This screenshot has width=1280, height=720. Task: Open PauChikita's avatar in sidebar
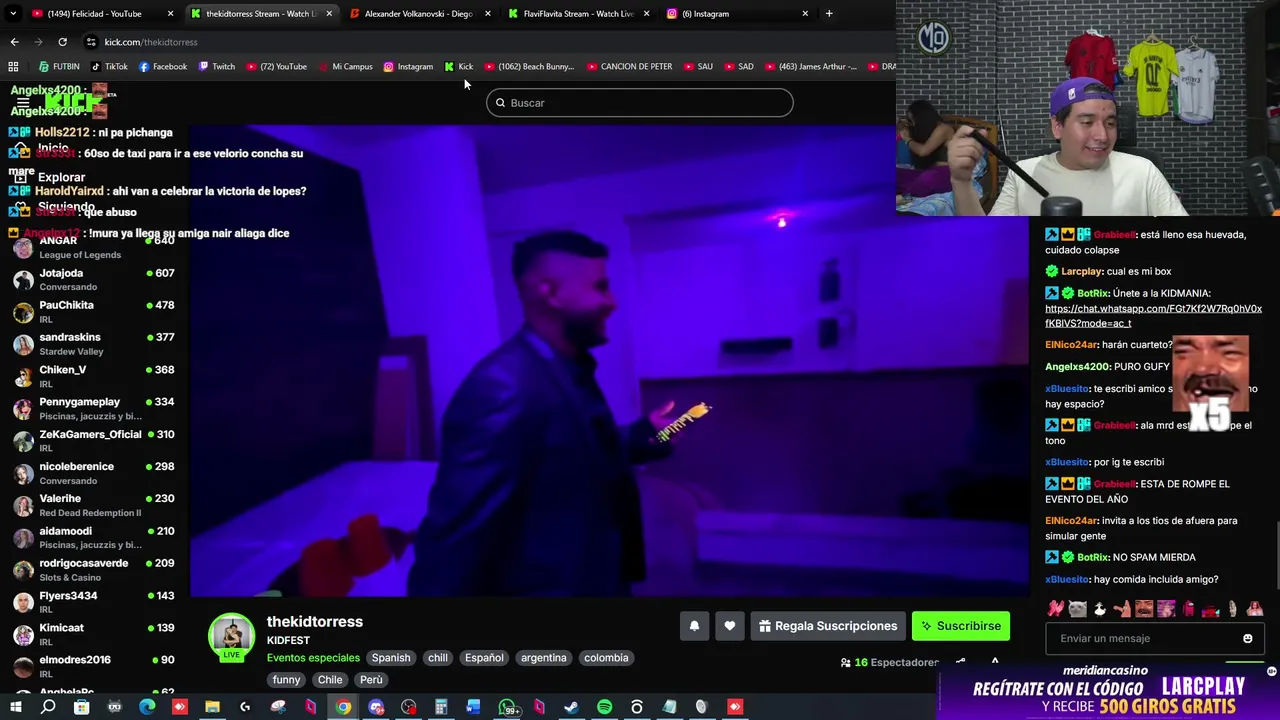23,312
